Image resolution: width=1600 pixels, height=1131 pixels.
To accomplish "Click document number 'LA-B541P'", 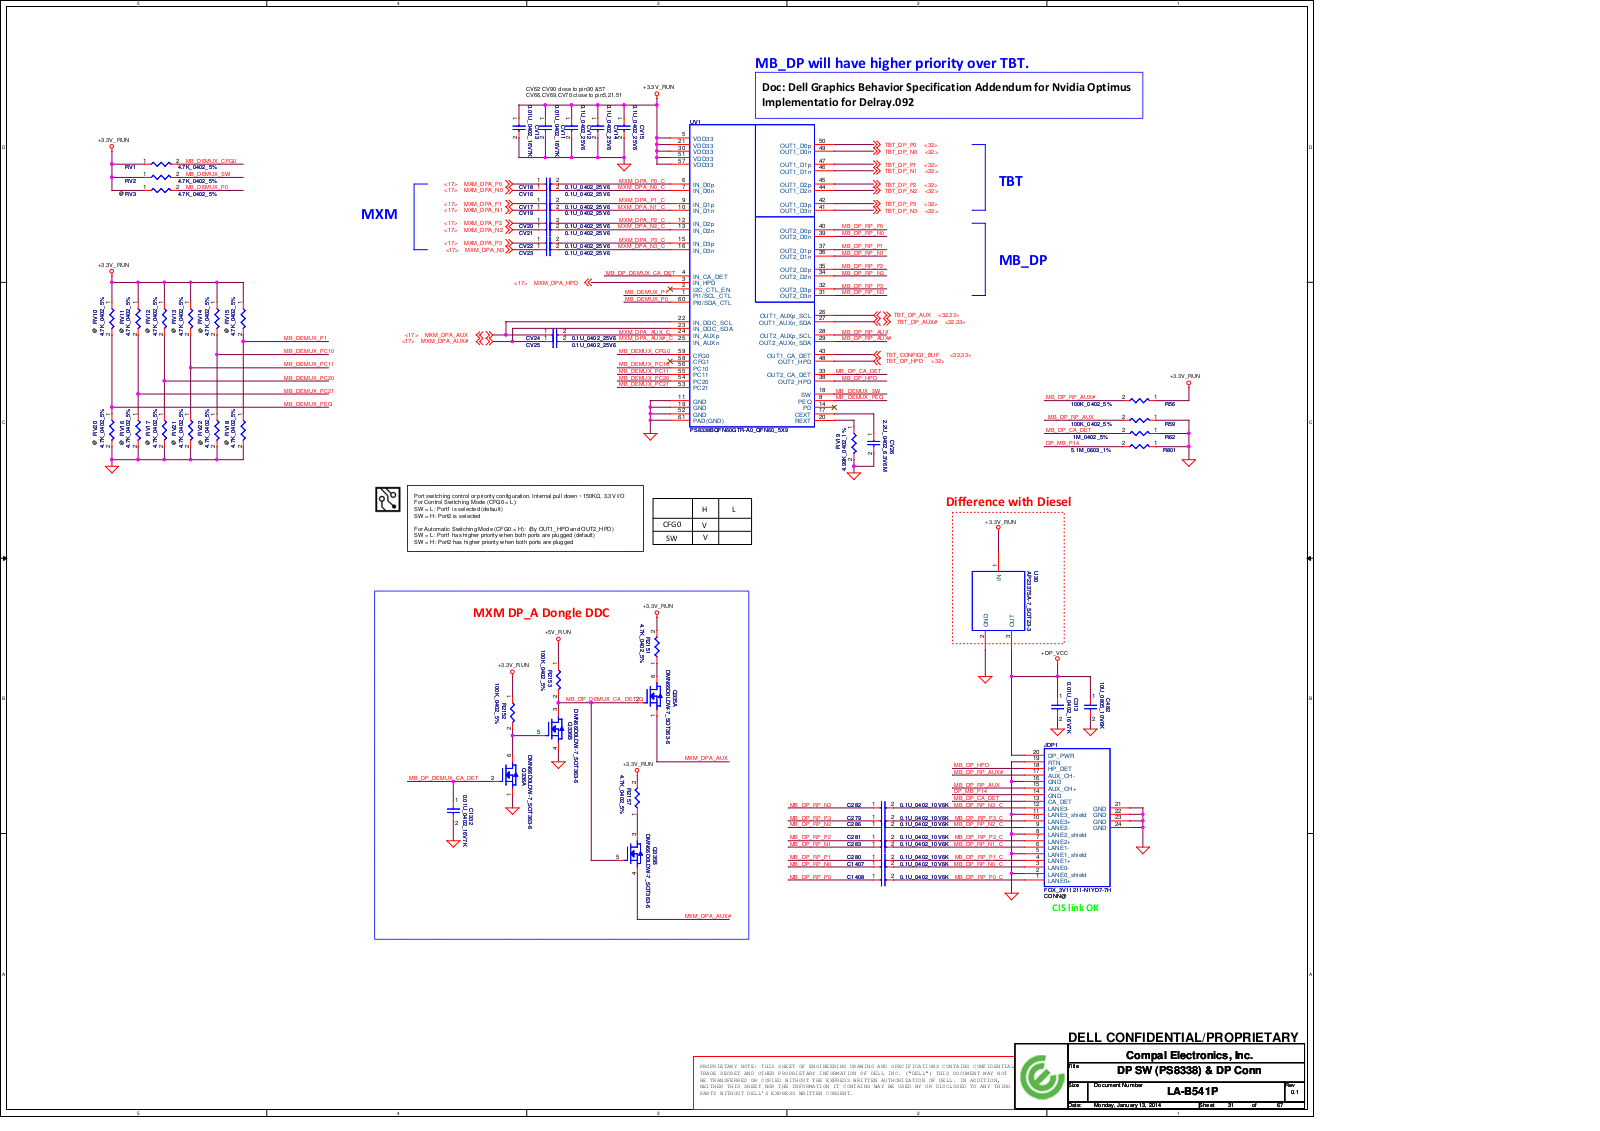I will click(x=1192, y=1091).
